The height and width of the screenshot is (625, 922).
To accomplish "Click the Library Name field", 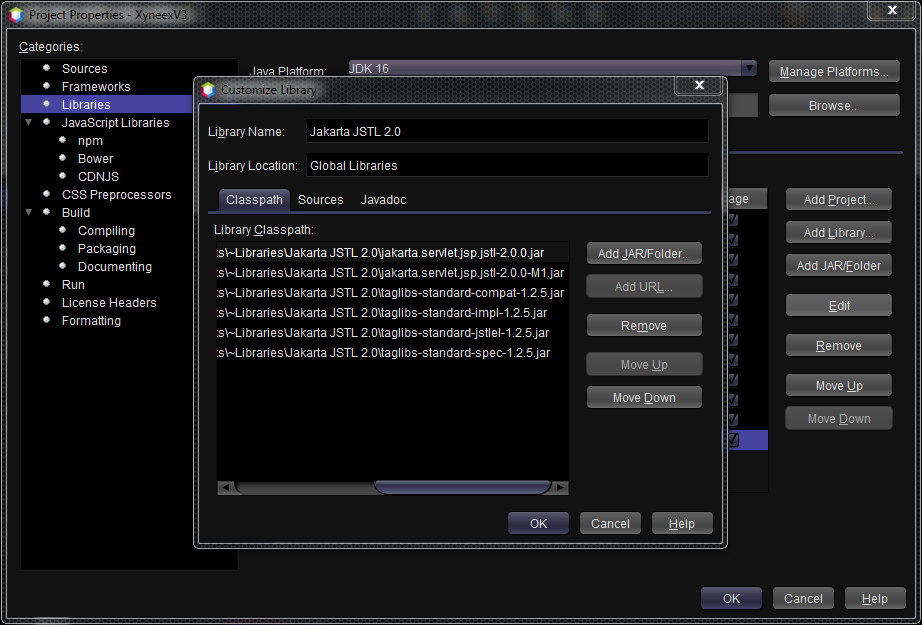I will [x=507, y=132].
